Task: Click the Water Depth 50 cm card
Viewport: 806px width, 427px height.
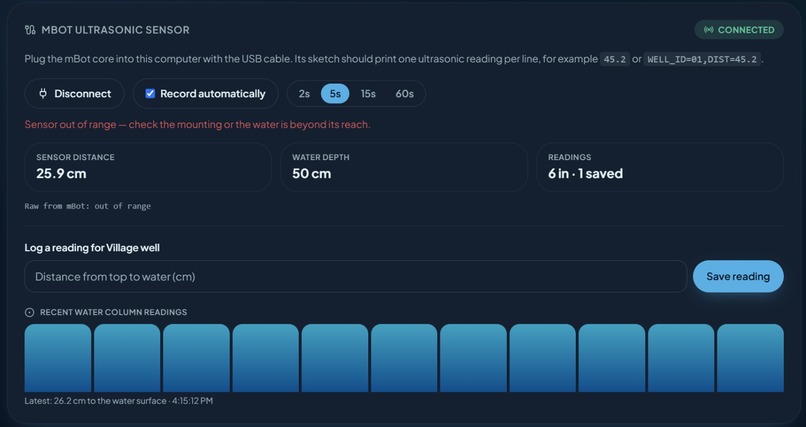Action: point(404,167)
